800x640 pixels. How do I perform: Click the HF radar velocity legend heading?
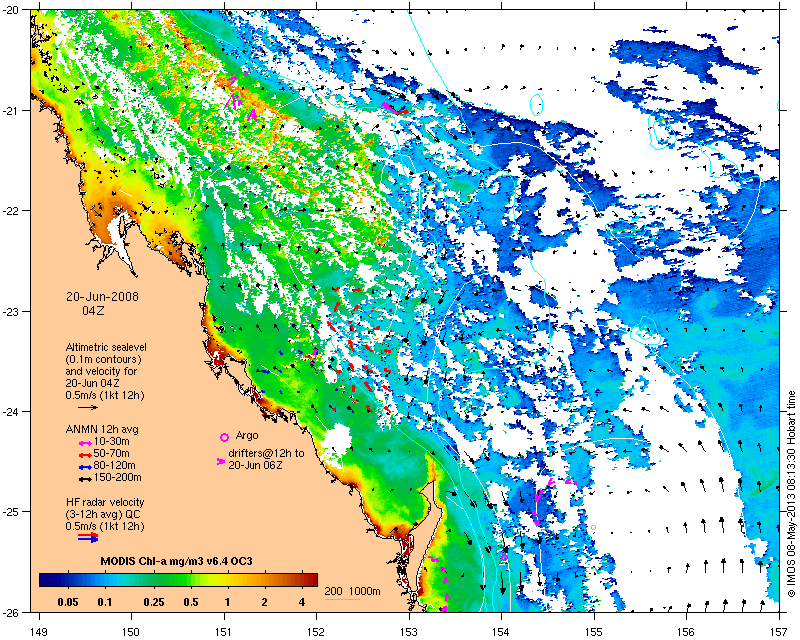point(105,502)
